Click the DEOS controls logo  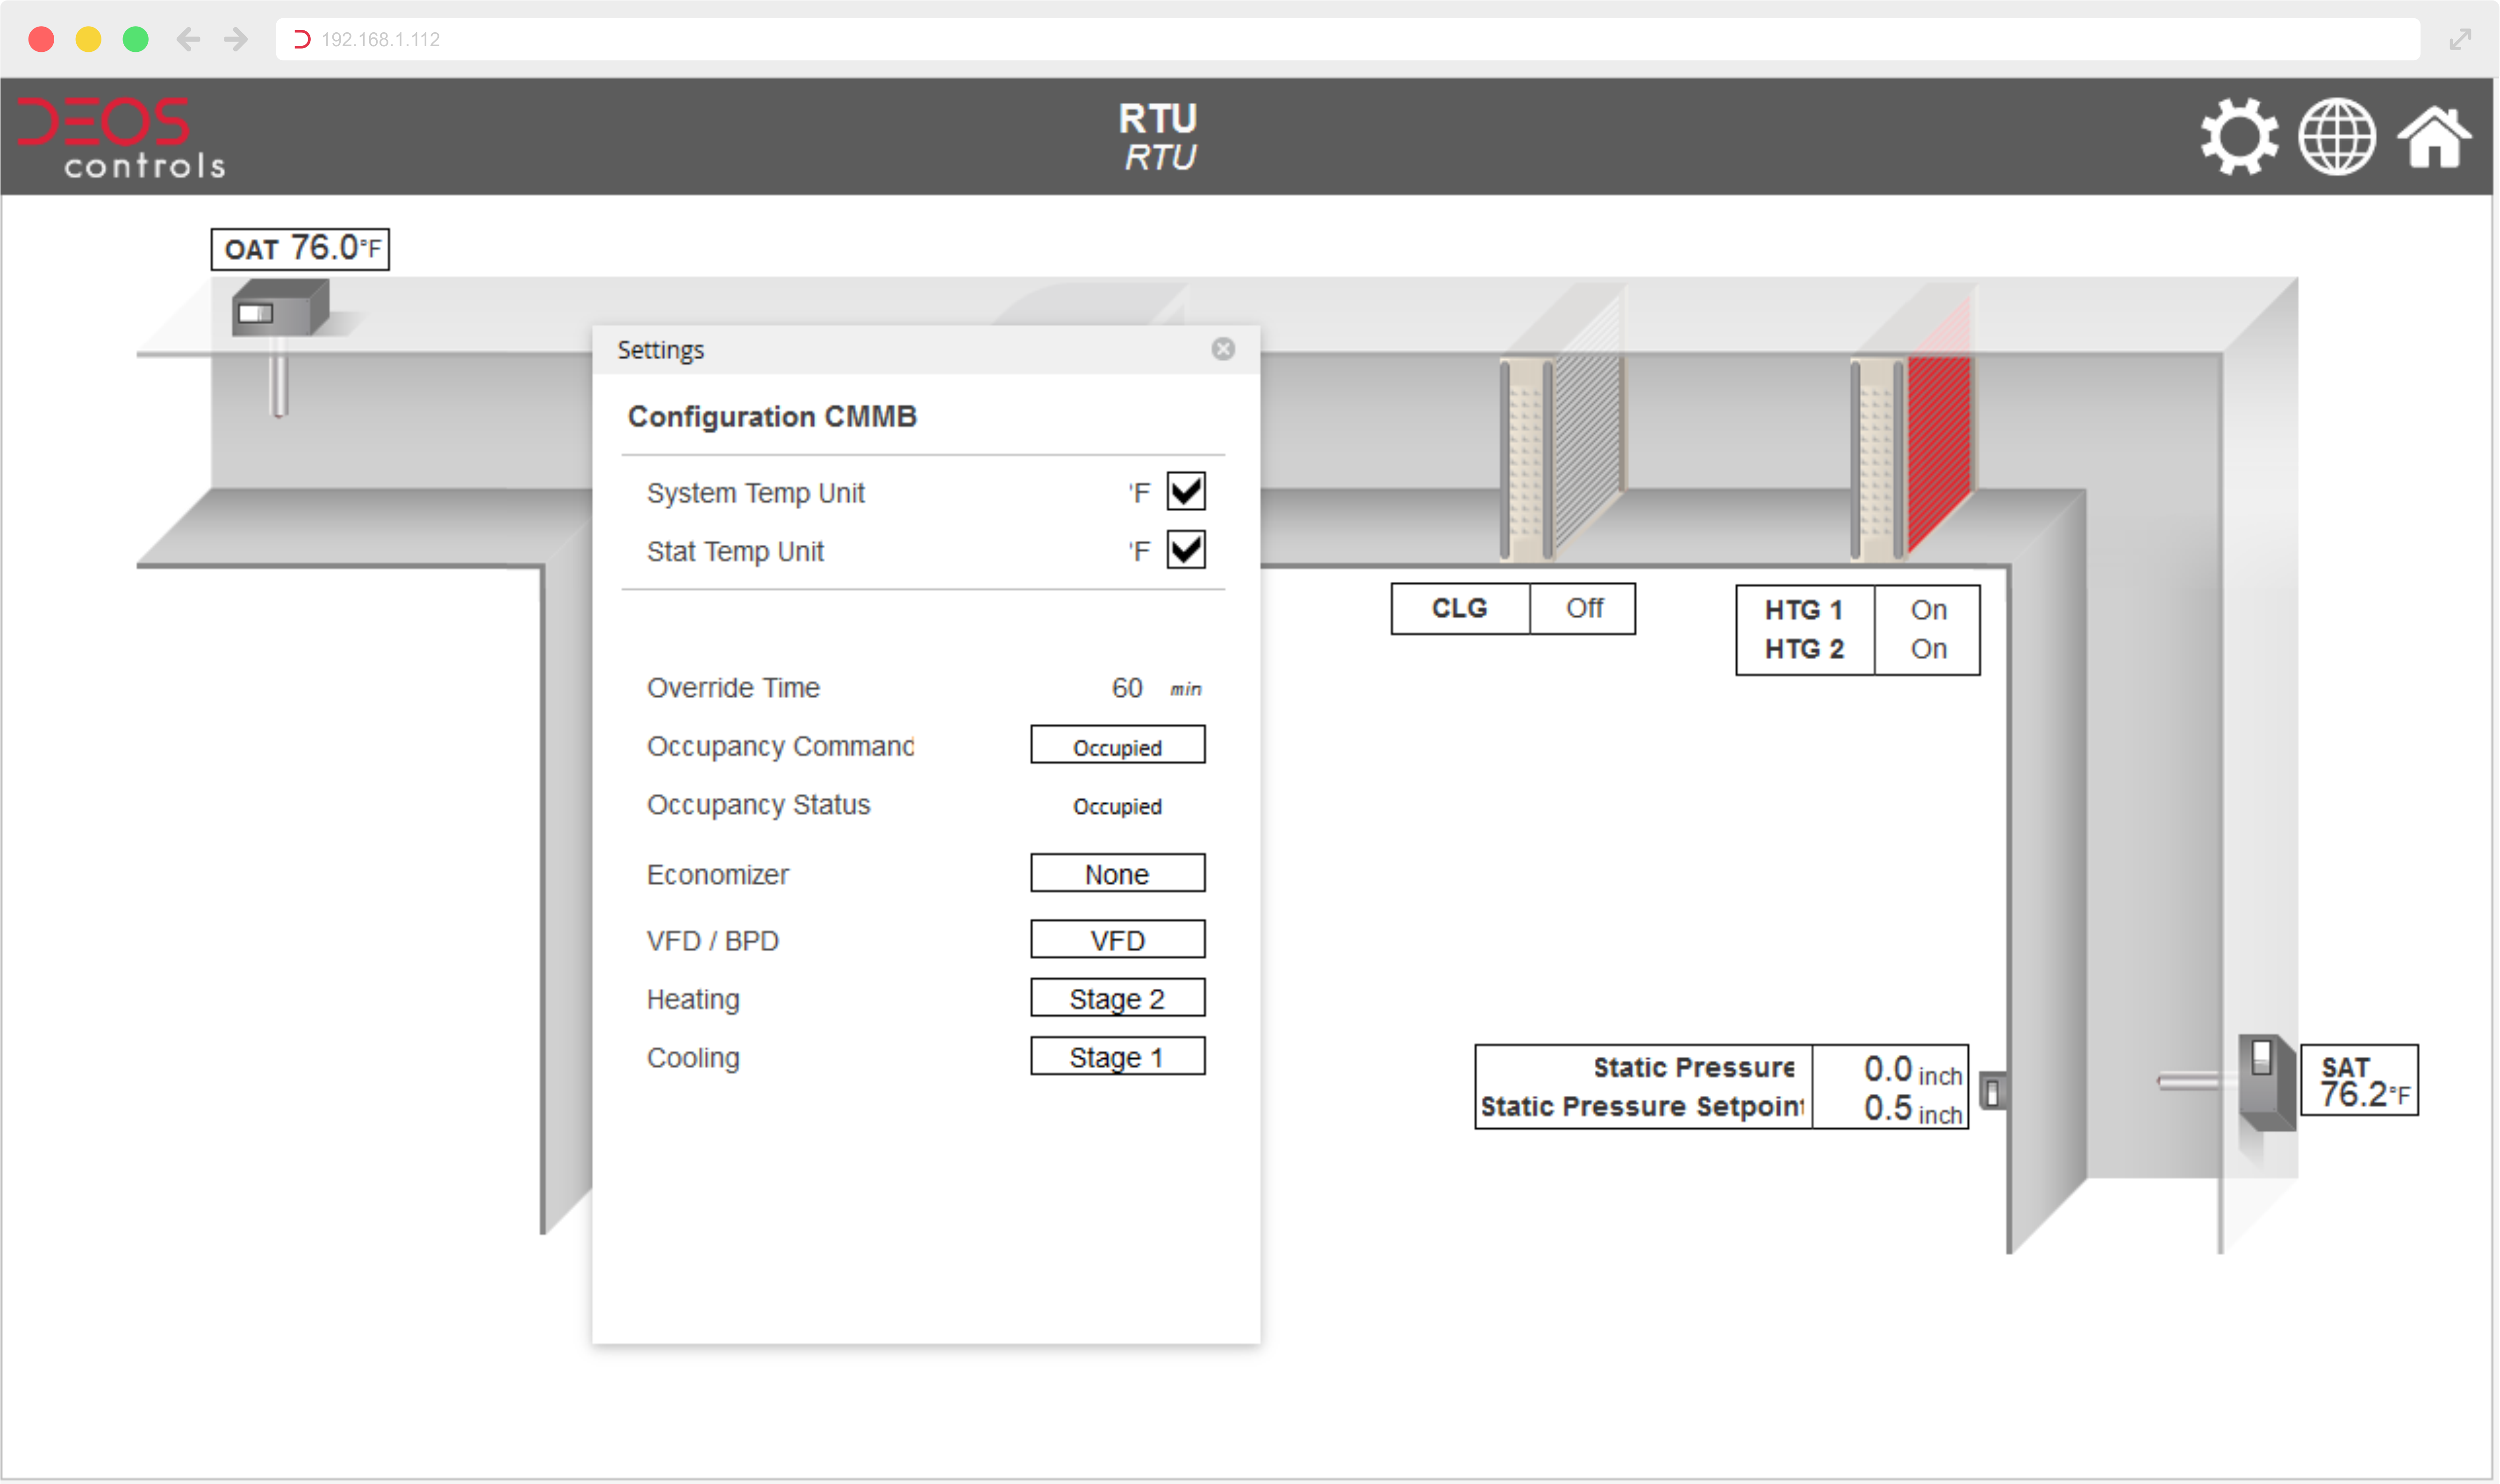tap(120, 137)
